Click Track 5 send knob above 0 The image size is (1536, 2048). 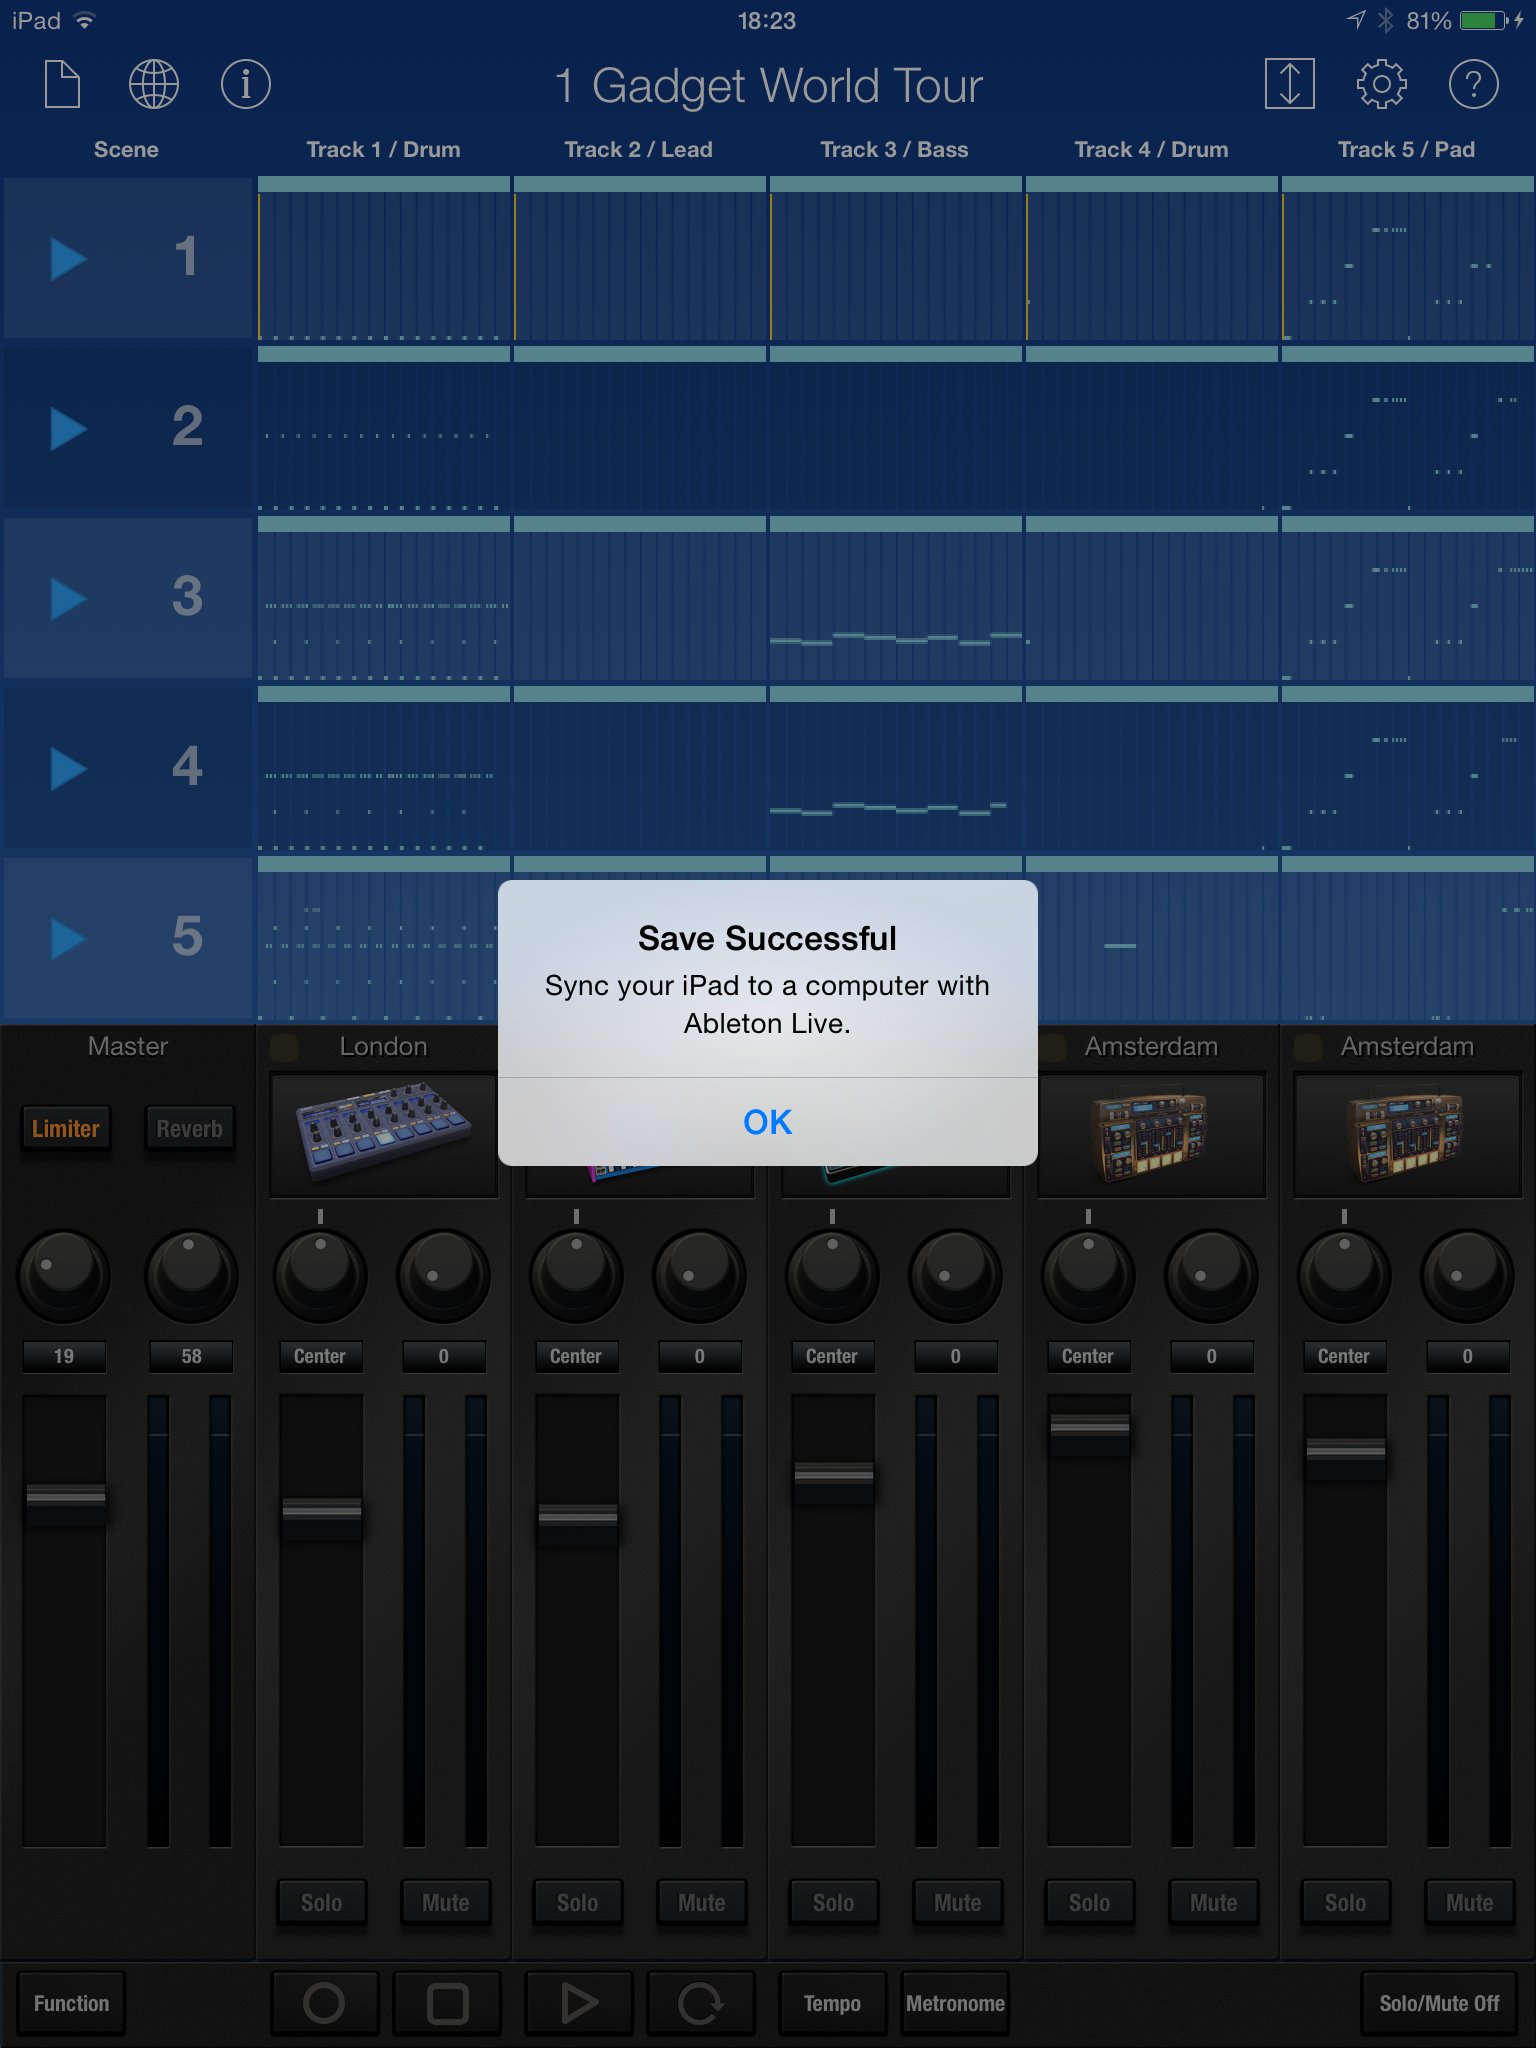pyautogui.click(x=1467, y=1275)
